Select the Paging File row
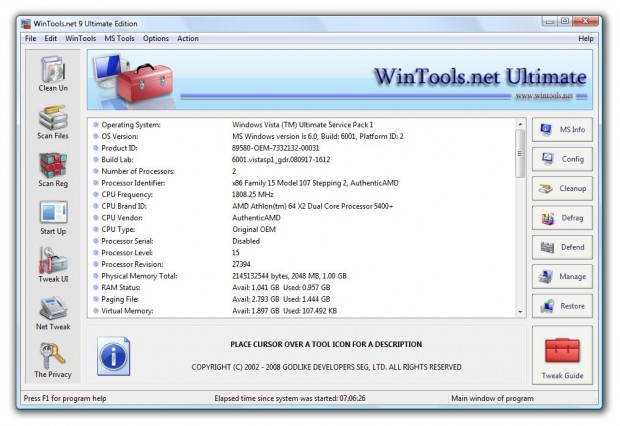620x426 pixels. tap(301, 299)
